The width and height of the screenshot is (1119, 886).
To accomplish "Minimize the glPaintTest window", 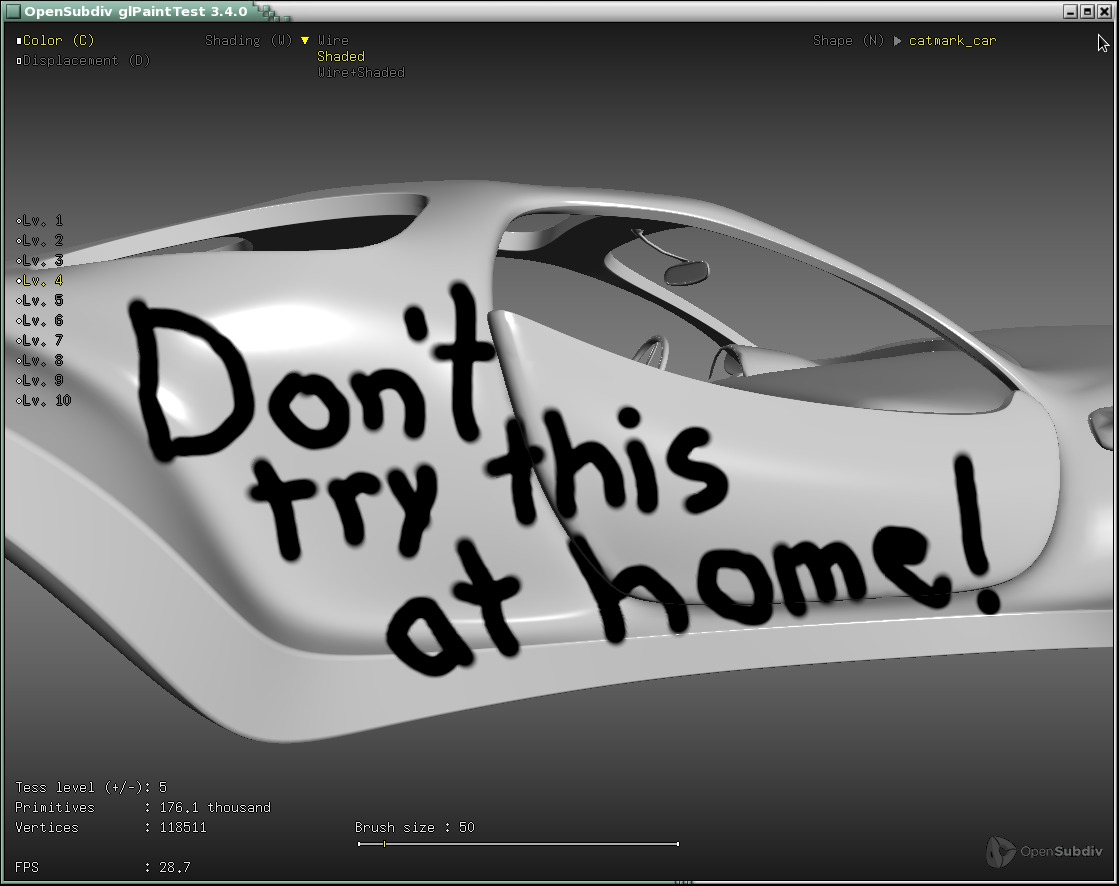I will 1070,11.
